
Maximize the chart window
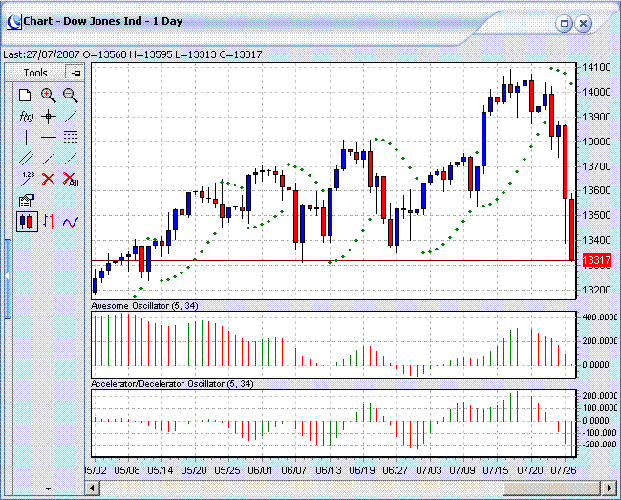(x=564, y=23)
